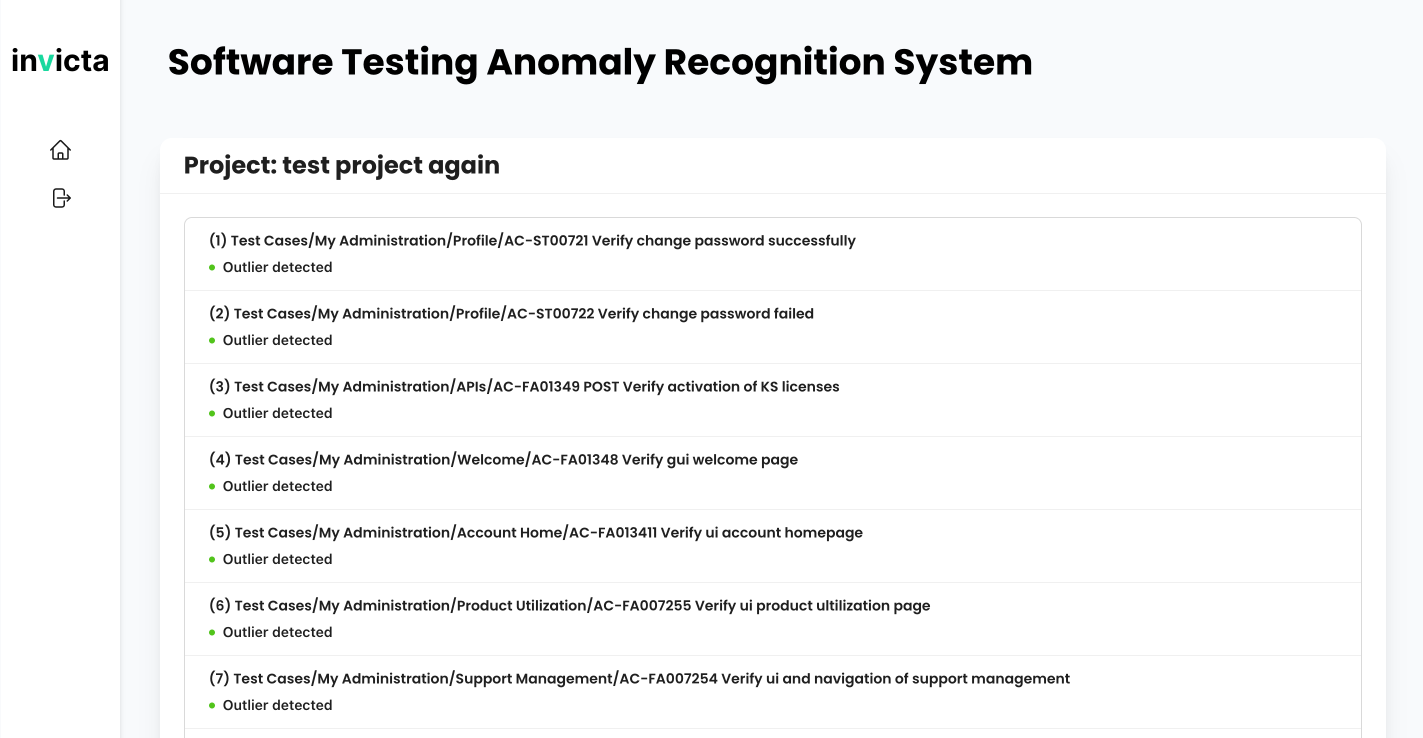1423x738 pixels.
Task: Click the invicta logo
Action: pyautogui.click(x=60, y=61)
